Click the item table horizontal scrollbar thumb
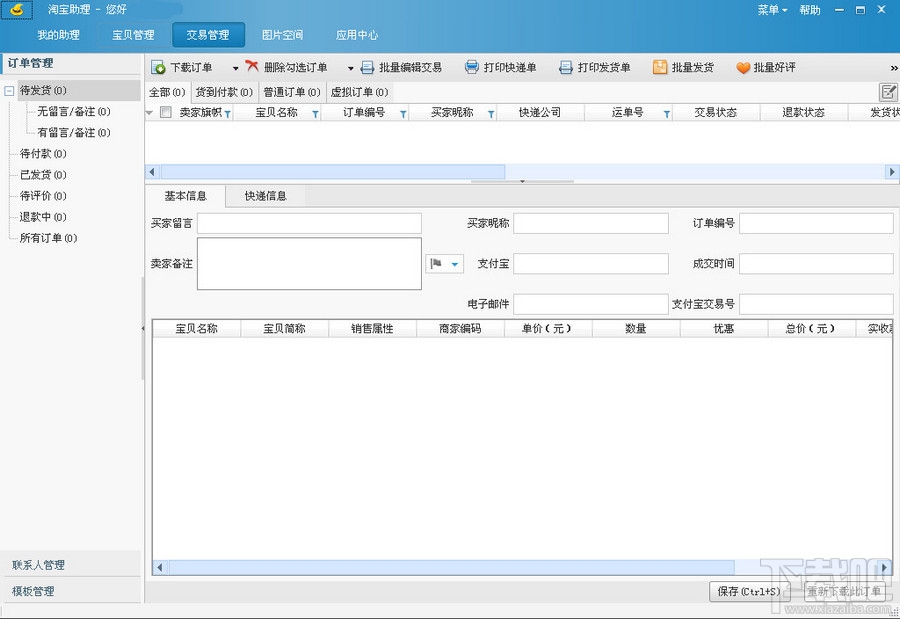 (452, 567)
